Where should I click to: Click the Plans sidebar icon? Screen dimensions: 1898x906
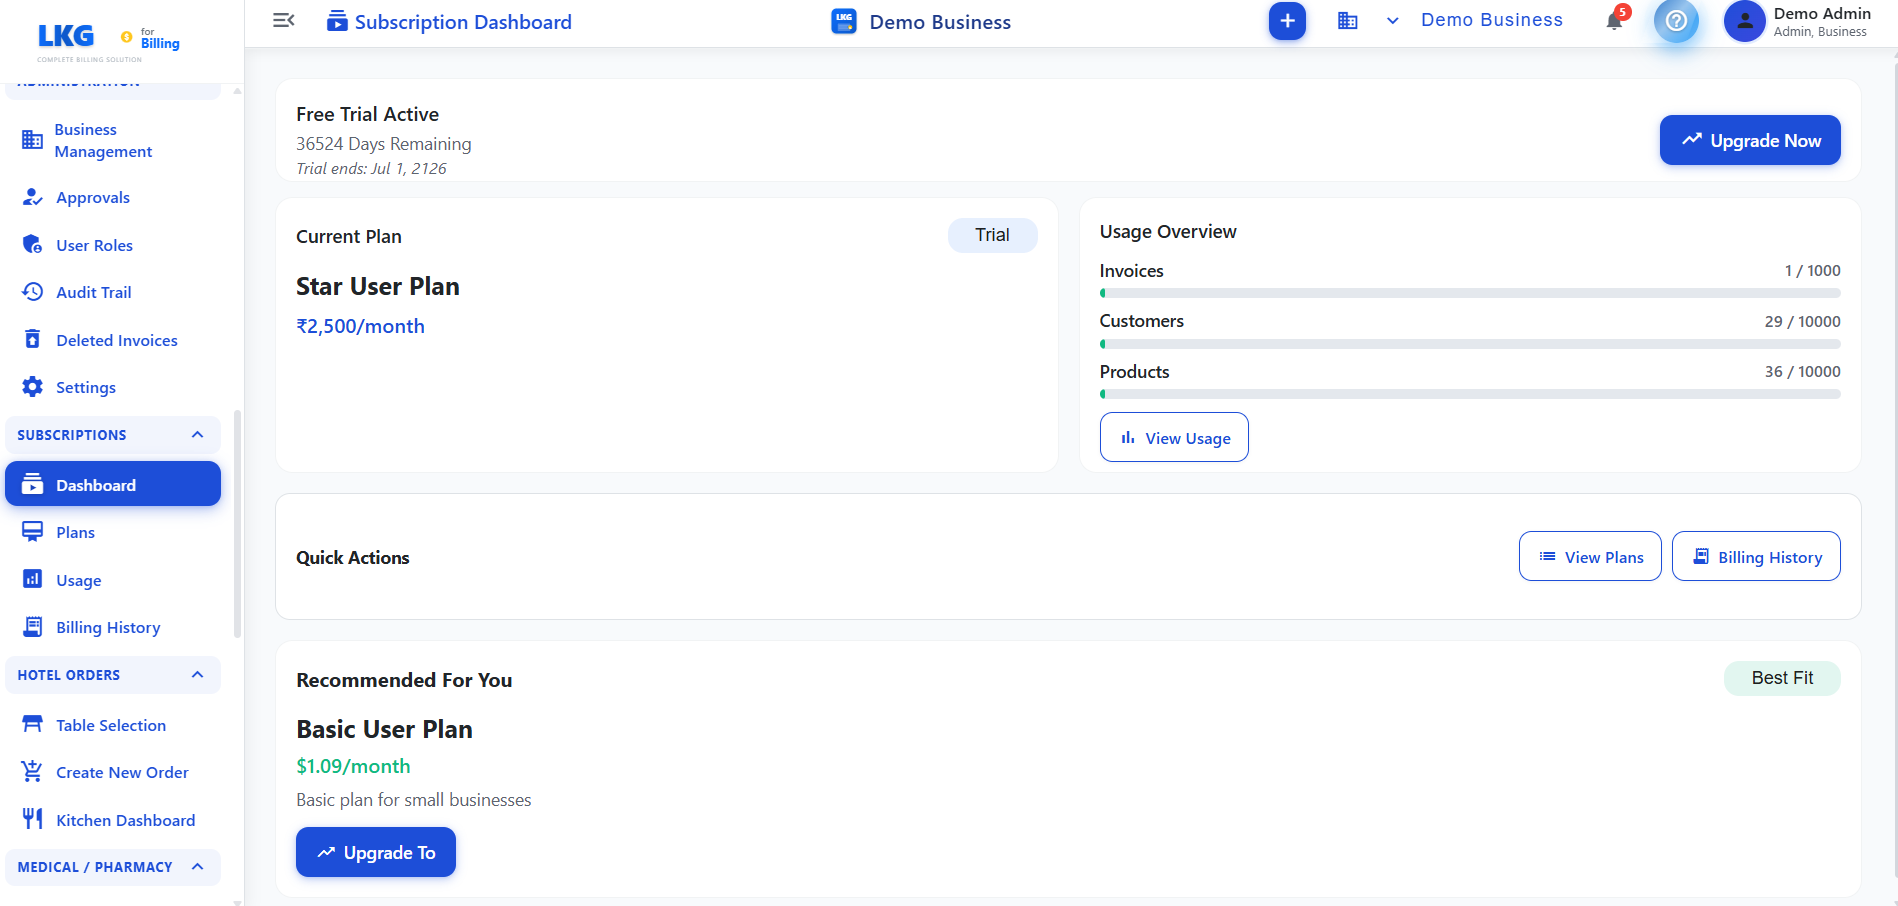pos(33,532)
